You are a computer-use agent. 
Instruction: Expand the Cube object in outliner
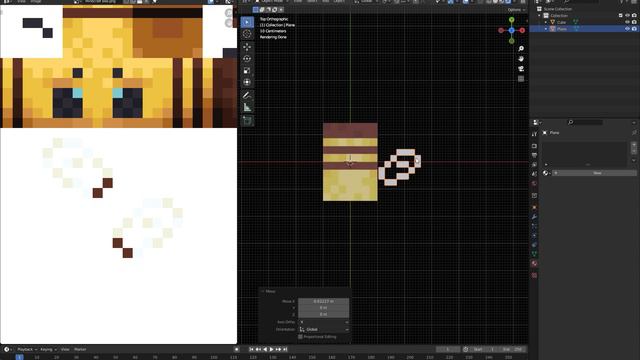[x=546, y=22]
